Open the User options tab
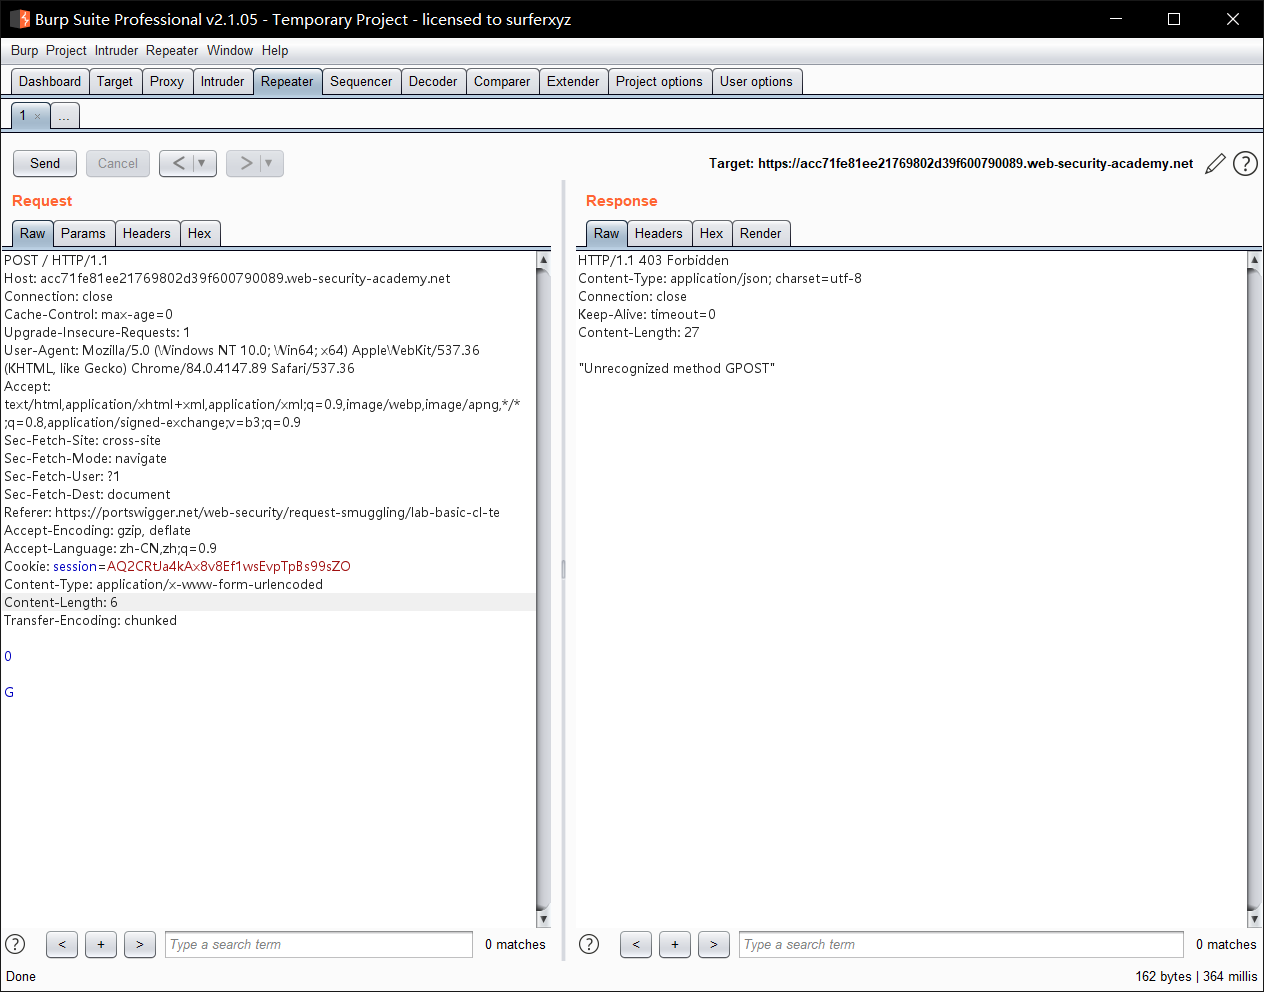Image resolution: width=1264 pixels, height=992 pixels. [x=756, y=82]
